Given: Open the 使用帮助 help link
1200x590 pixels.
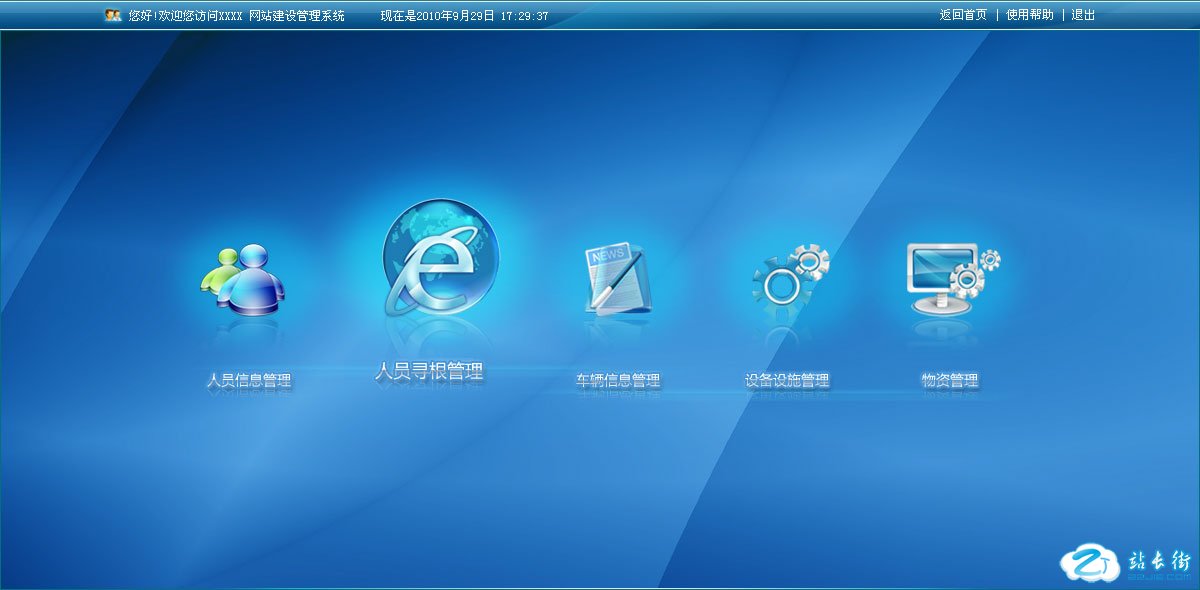Looking at the screenshot, I should pos(1029,15).
